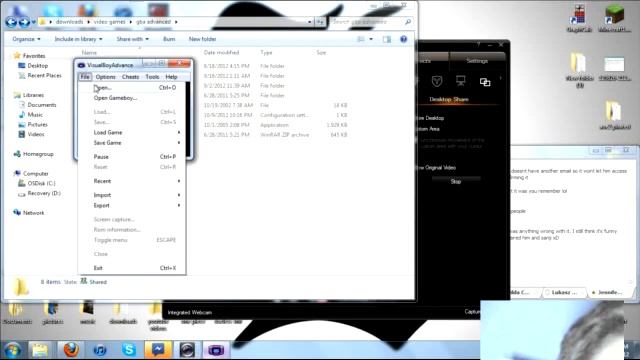Screen dimensions: 640x360
Task: Click the Type column header
Action: [266, 53]
